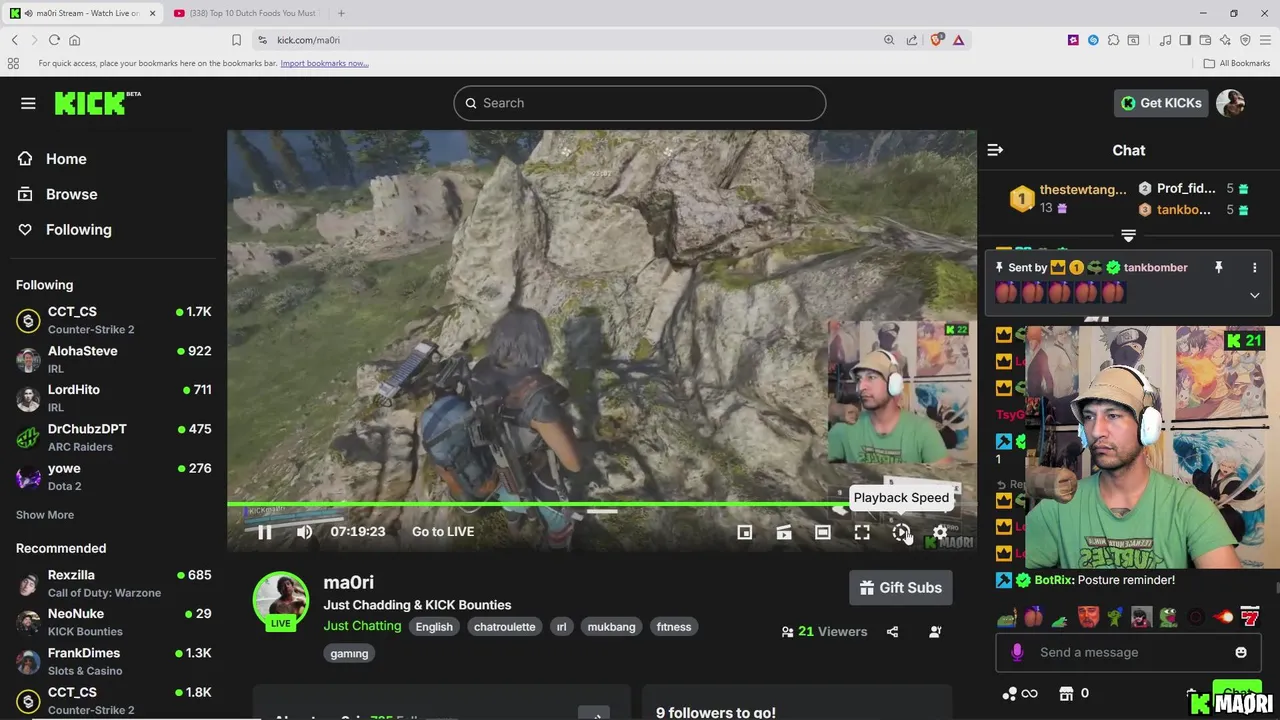The image size is (1280, 720).
Task: Insert the fireball emote
Action: coord(1223,617)
